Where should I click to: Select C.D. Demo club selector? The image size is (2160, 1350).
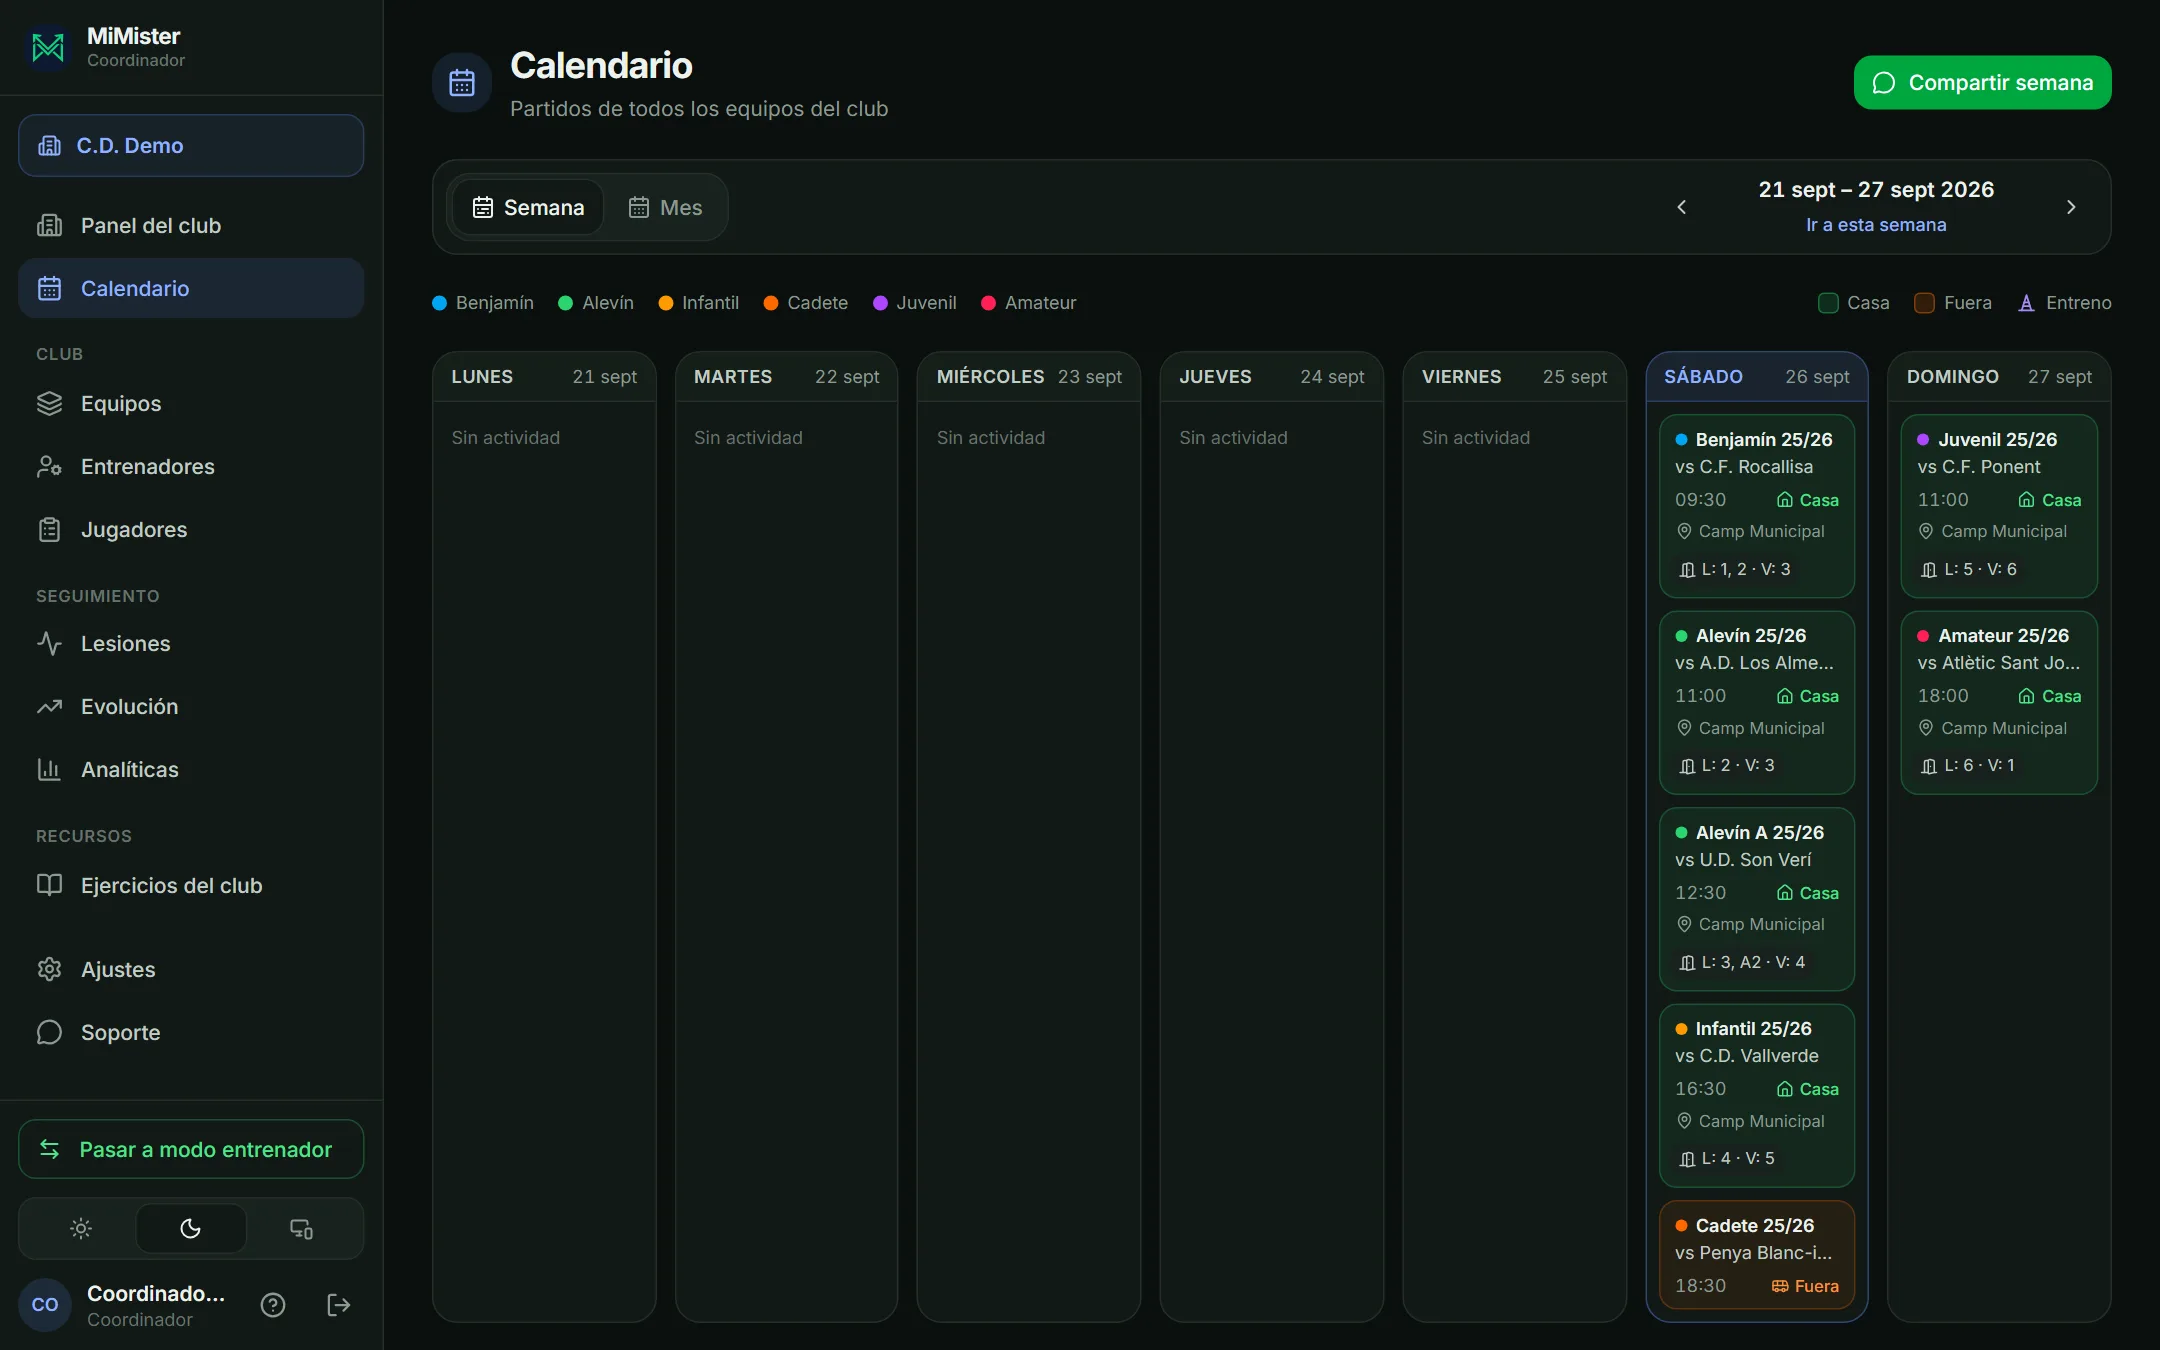pos(191,146)
